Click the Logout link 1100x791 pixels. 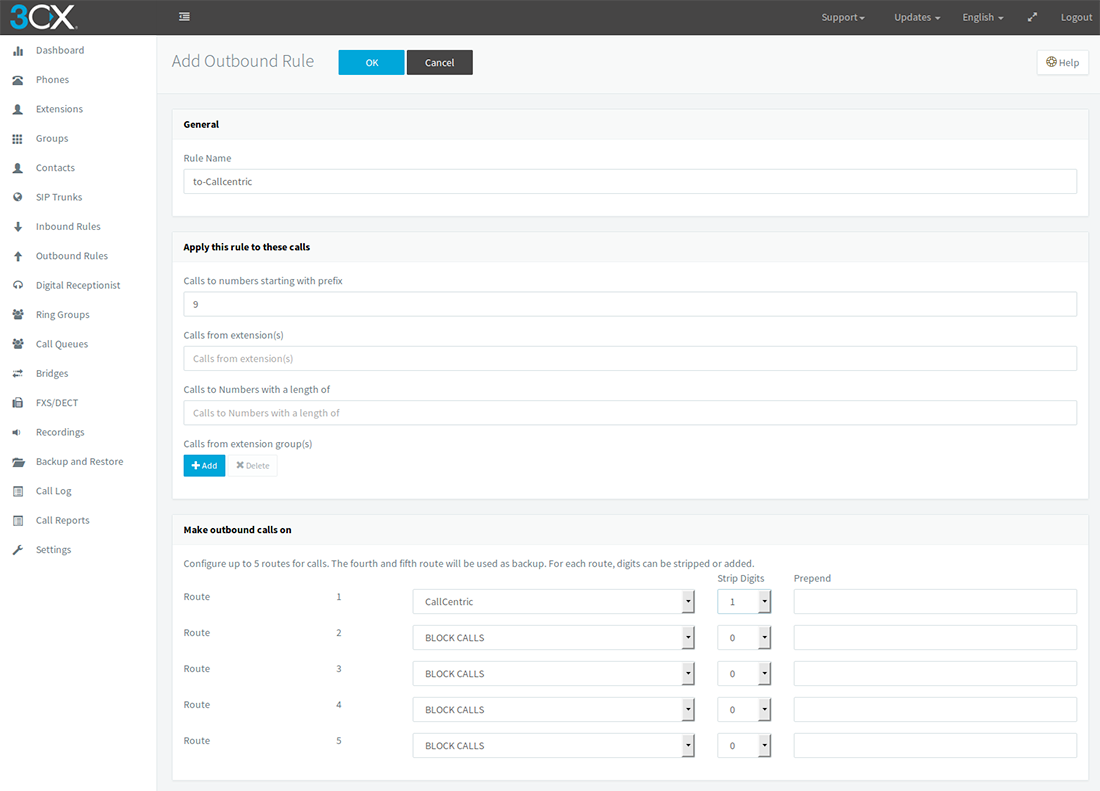(1076, 18)
